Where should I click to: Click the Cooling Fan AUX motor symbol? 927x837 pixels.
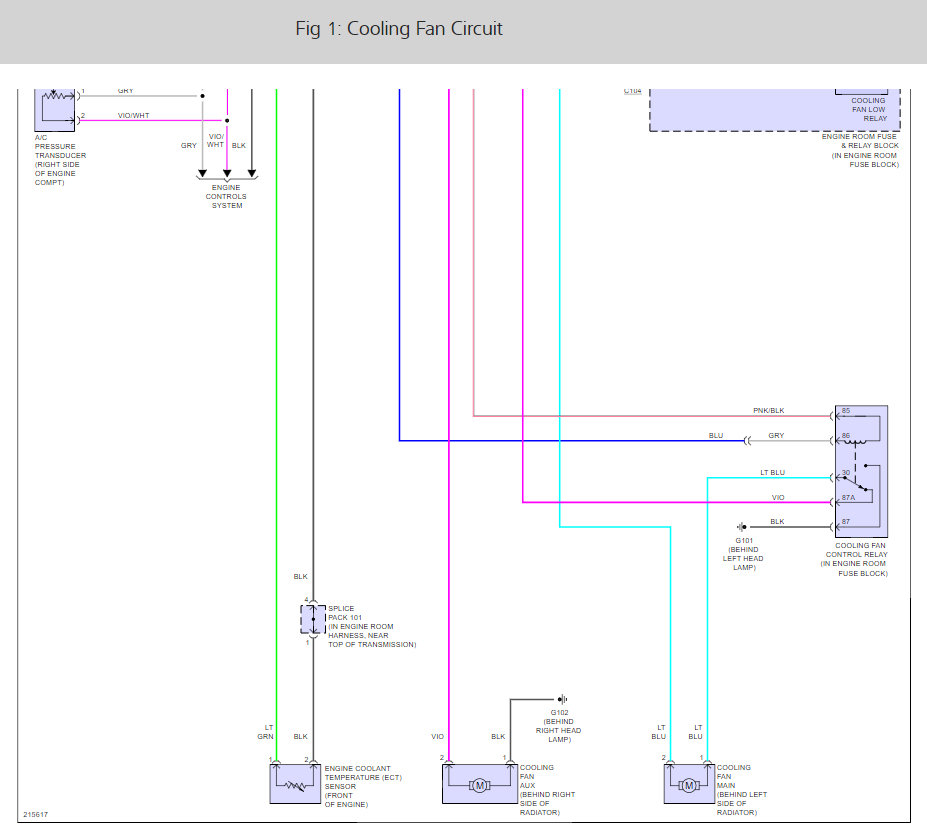(x=479, y=784)
